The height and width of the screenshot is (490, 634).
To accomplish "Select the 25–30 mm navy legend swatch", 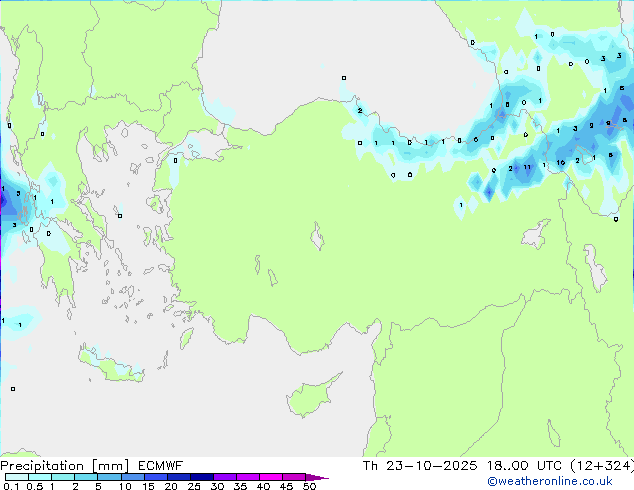I will point(201,477).
